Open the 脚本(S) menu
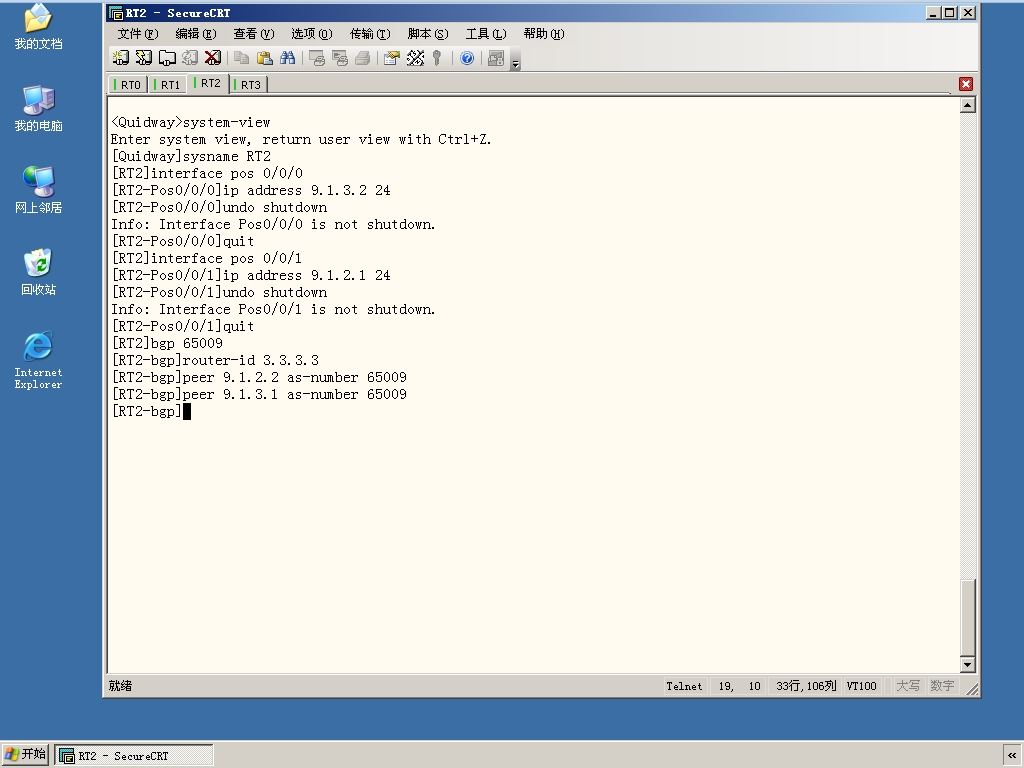 pos(428,33)
